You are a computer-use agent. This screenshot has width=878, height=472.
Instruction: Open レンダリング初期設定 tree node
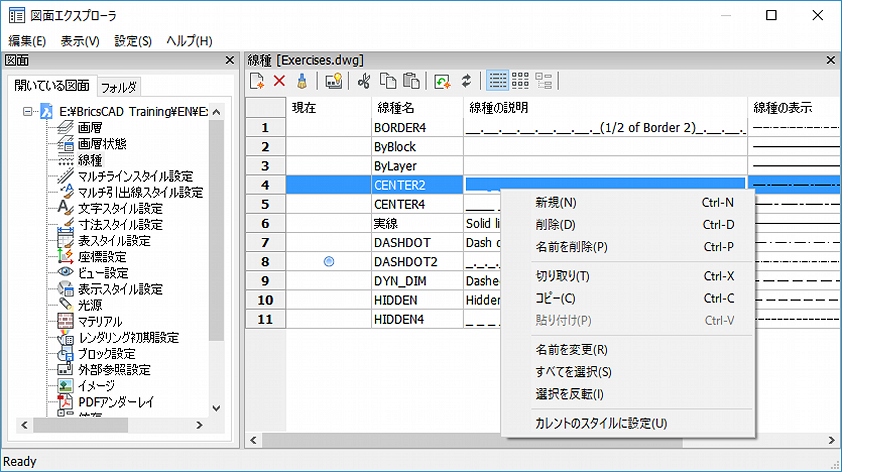(x=128, y=338)
